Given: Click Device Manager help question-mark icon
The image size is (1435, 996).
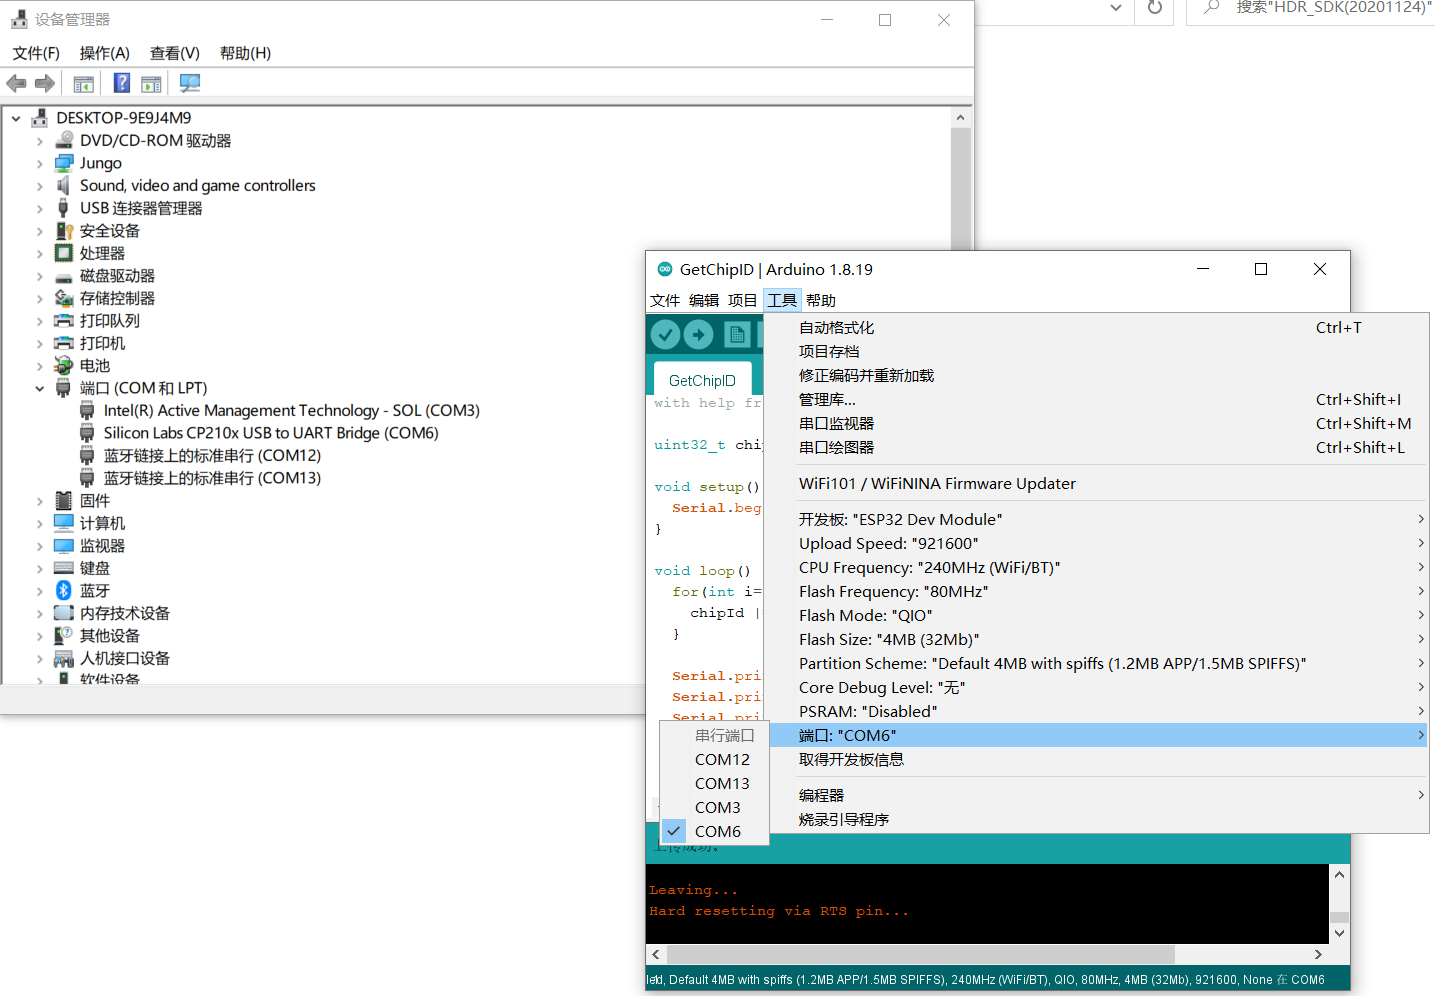Looking at the screenshot, I should (121, 84).
